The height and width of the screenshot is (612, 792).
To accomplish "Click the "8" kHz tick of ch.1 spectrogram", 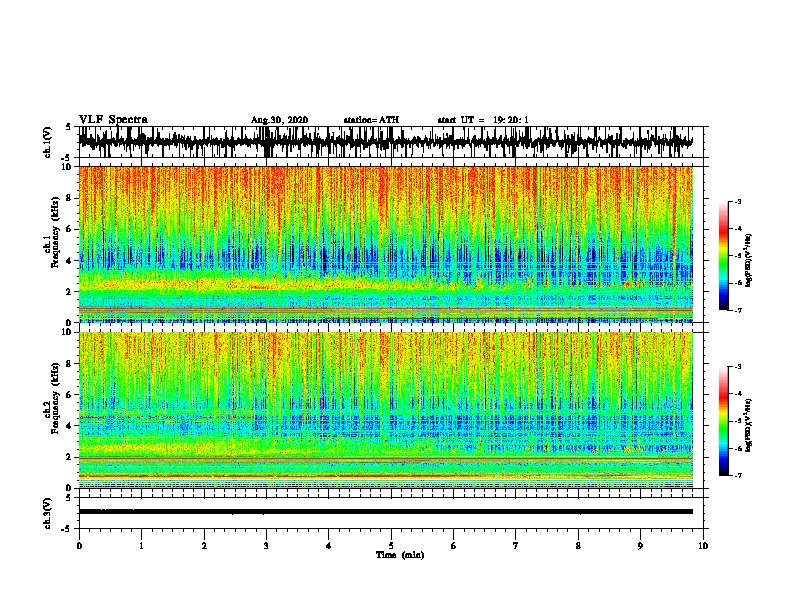I will click(69, 198).
